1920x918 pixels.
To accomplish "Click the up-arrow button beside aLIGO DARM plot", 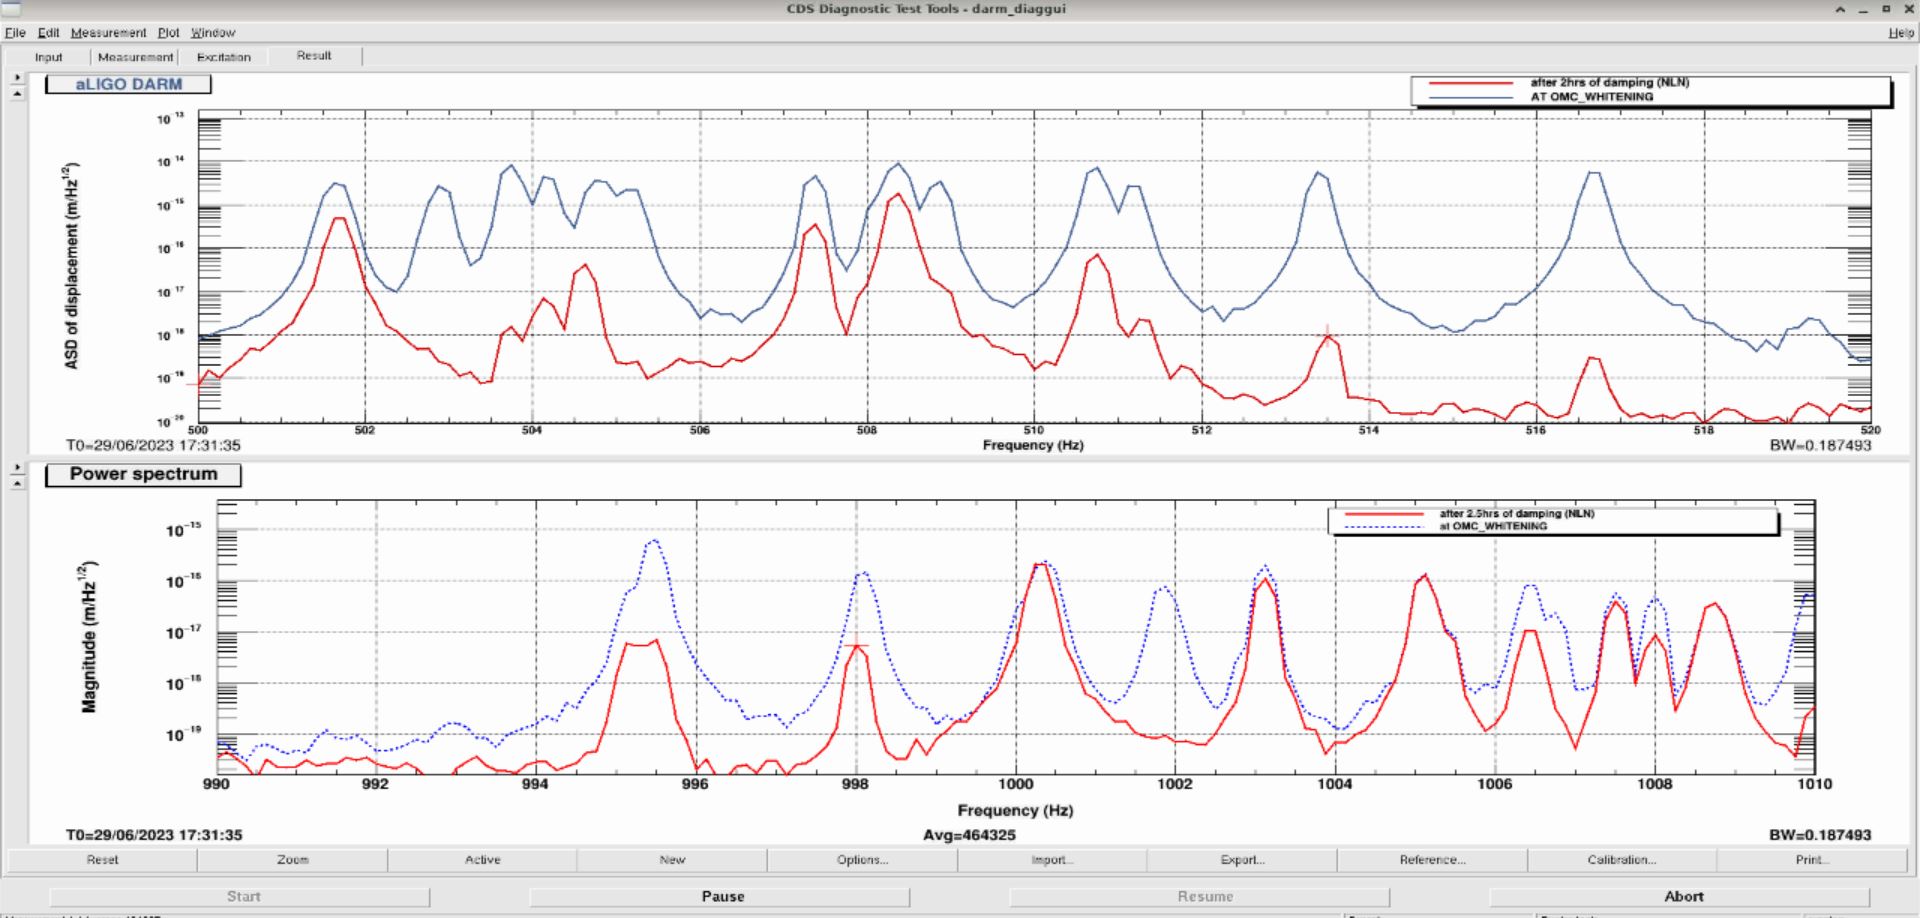I will coord(17,94).
